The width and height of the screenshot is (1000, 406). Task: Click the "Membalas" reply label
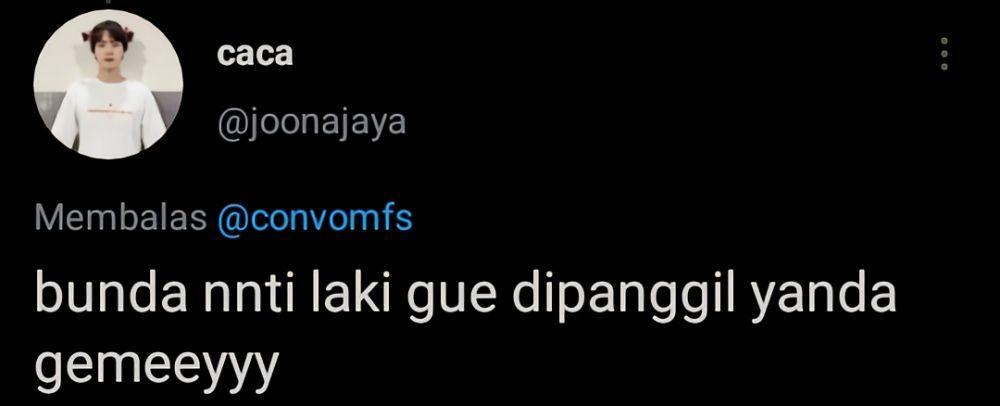pos(121,219)
